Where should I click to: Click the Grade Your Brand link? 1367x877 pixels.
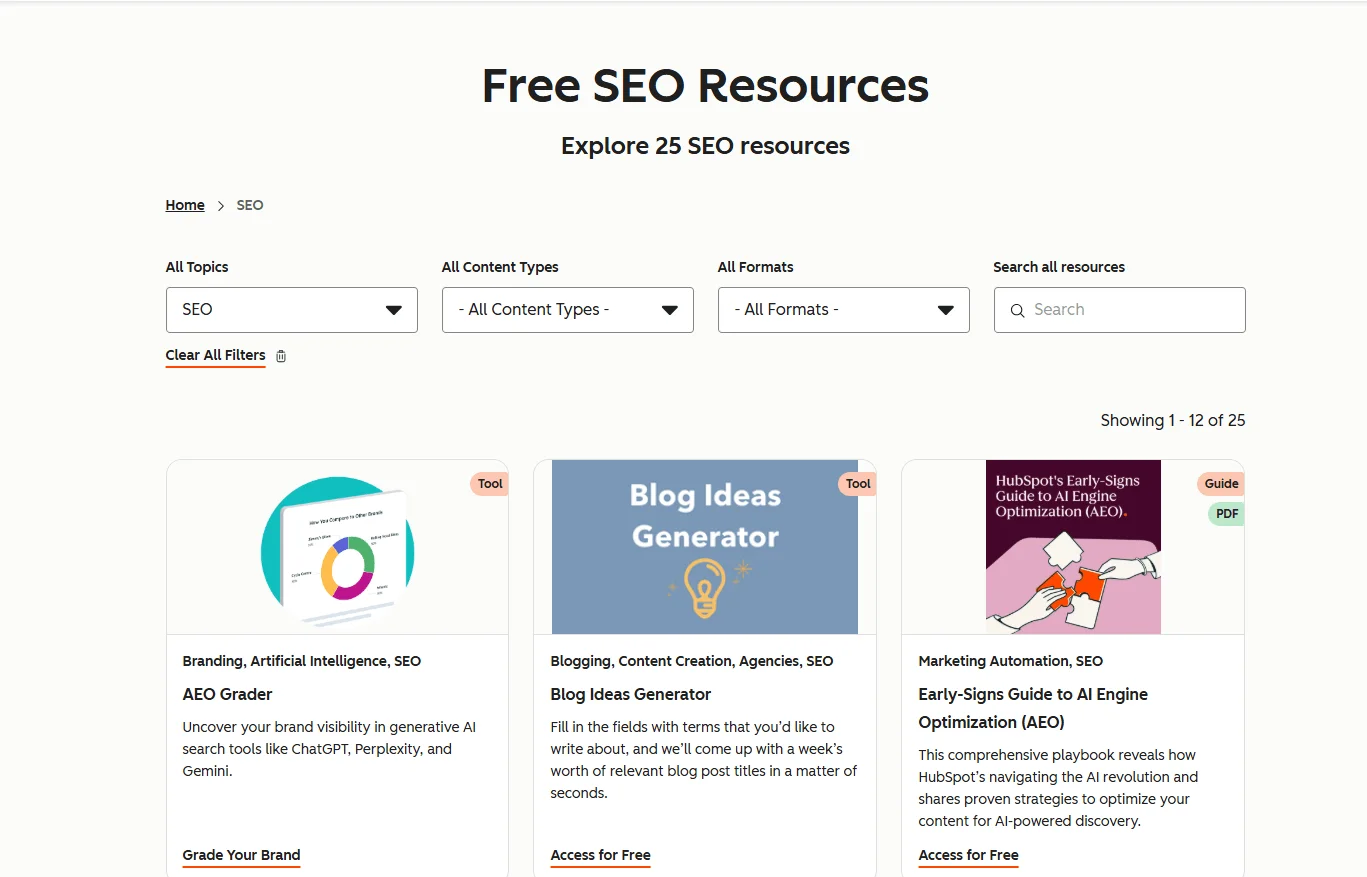tap(241, 855)
